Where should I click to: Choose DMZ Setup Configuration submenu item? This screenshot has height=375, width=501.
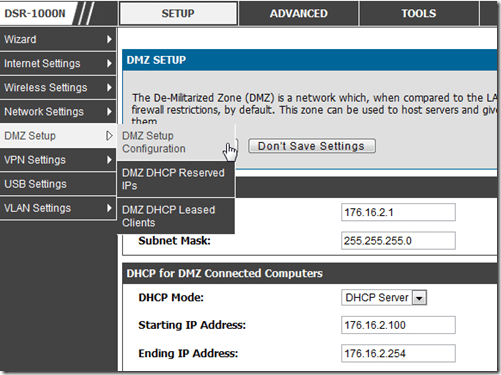pos(176,142)
